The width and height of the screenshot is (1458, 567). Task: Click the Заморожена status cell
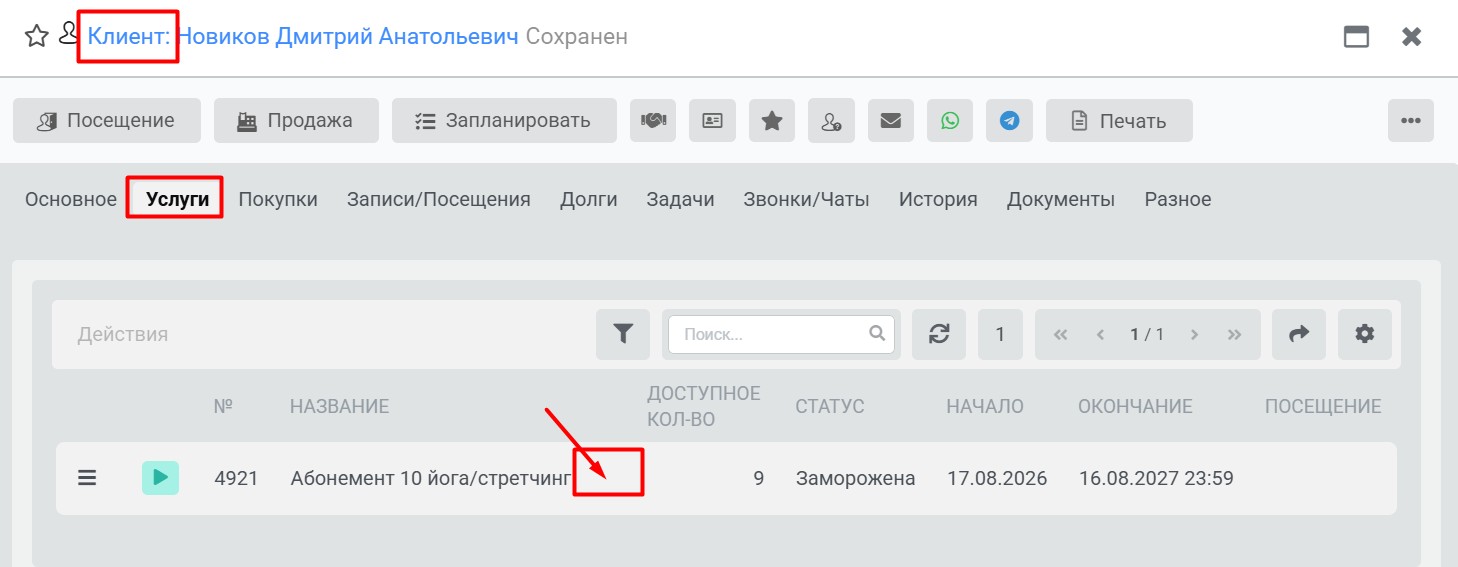856,478
